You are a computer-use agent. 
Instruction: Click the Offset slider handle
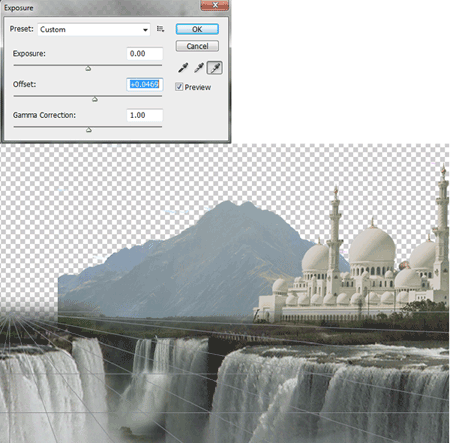[x=95, y=99]
